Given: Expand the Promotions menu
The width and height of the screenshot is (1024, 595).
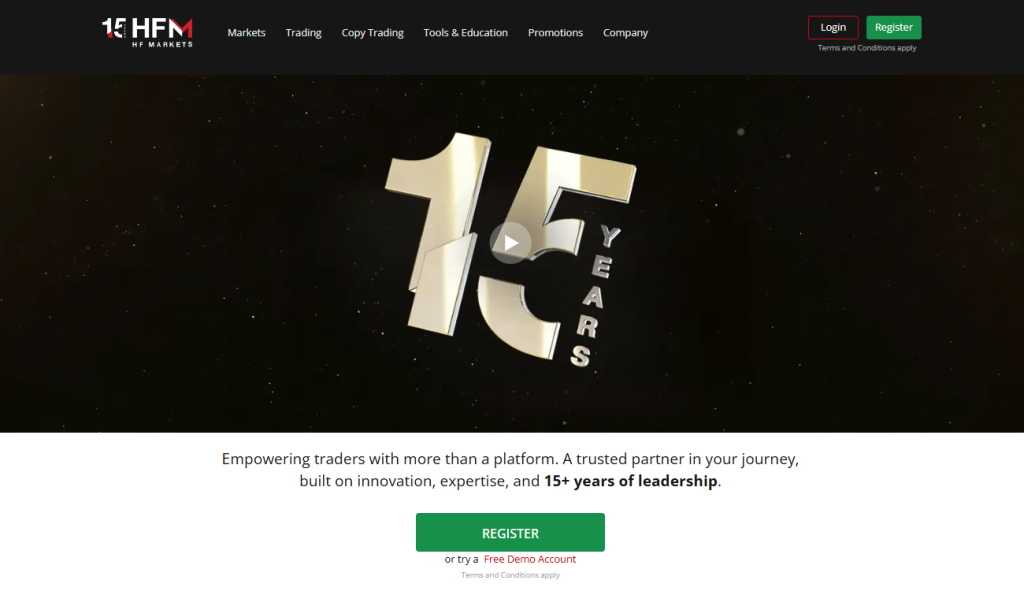Looking at the screenshot, I should pos(555,33).
